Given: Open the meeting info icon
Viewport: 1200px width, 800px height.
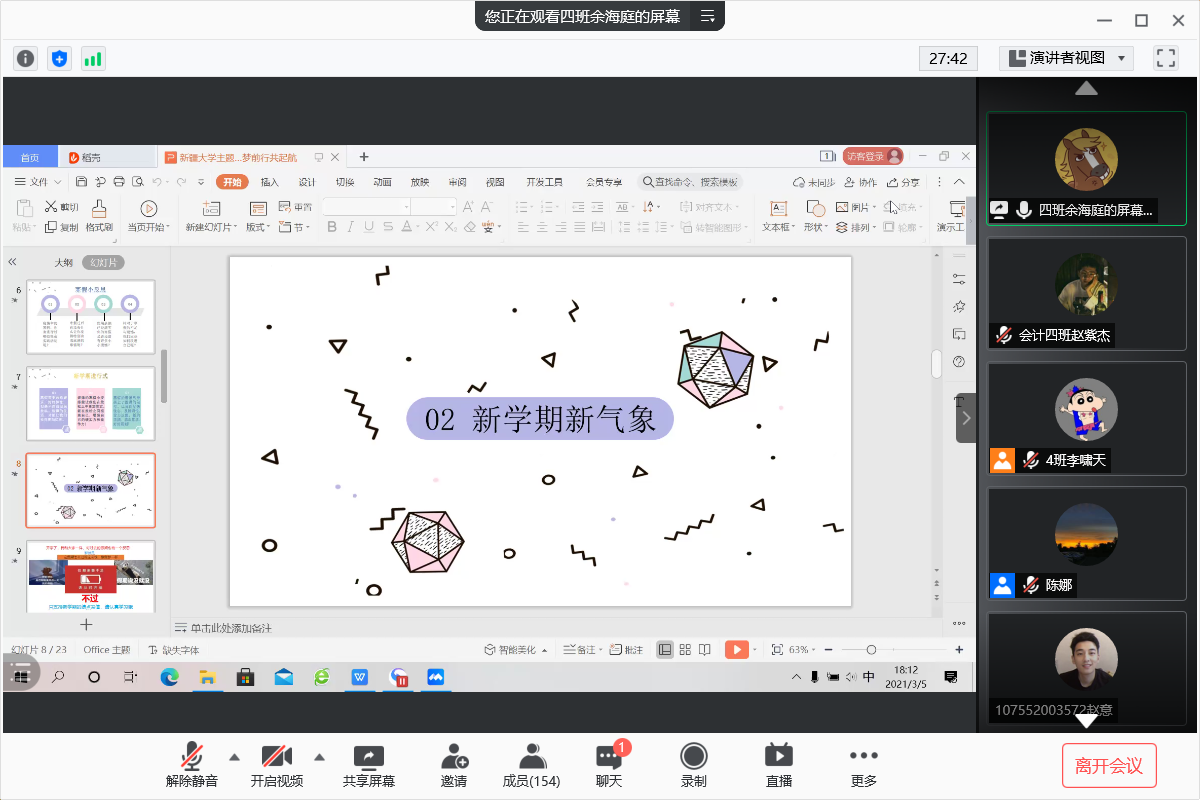Looking at the screenshot, I should (x=26, y=58).
